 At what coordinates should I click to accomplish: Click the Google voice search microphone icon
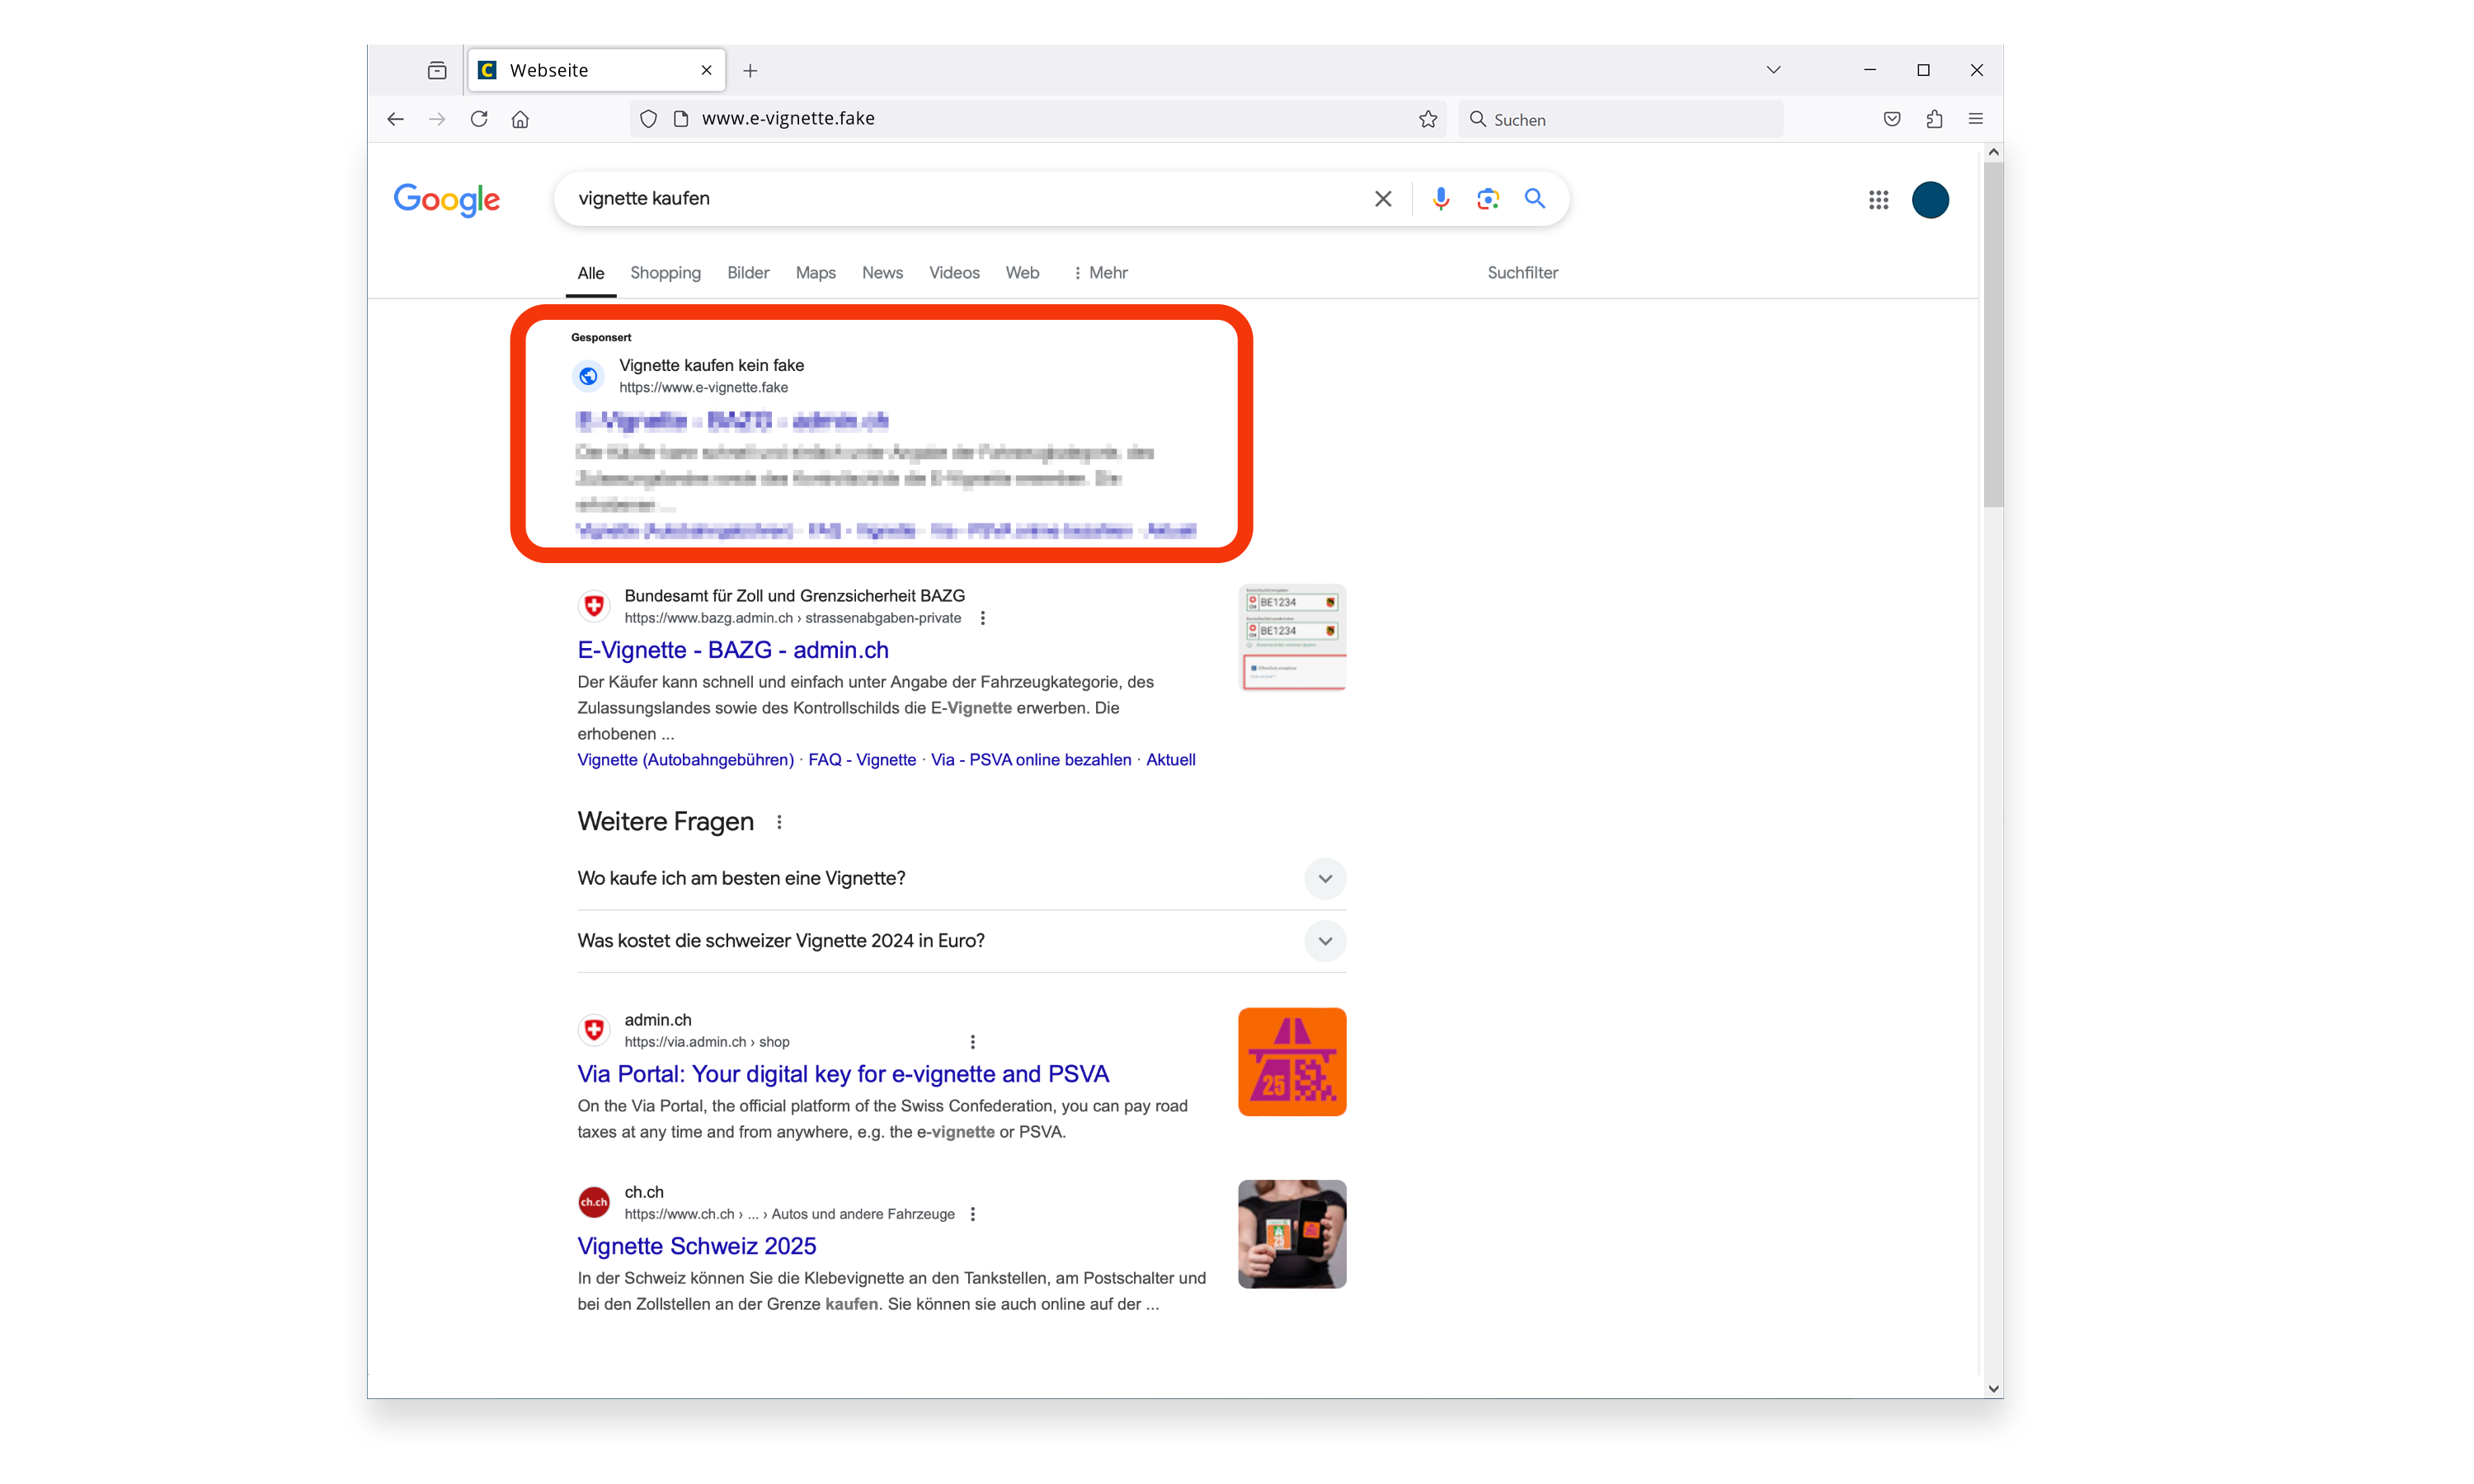pyautogui.click(x=1440, y=198)
